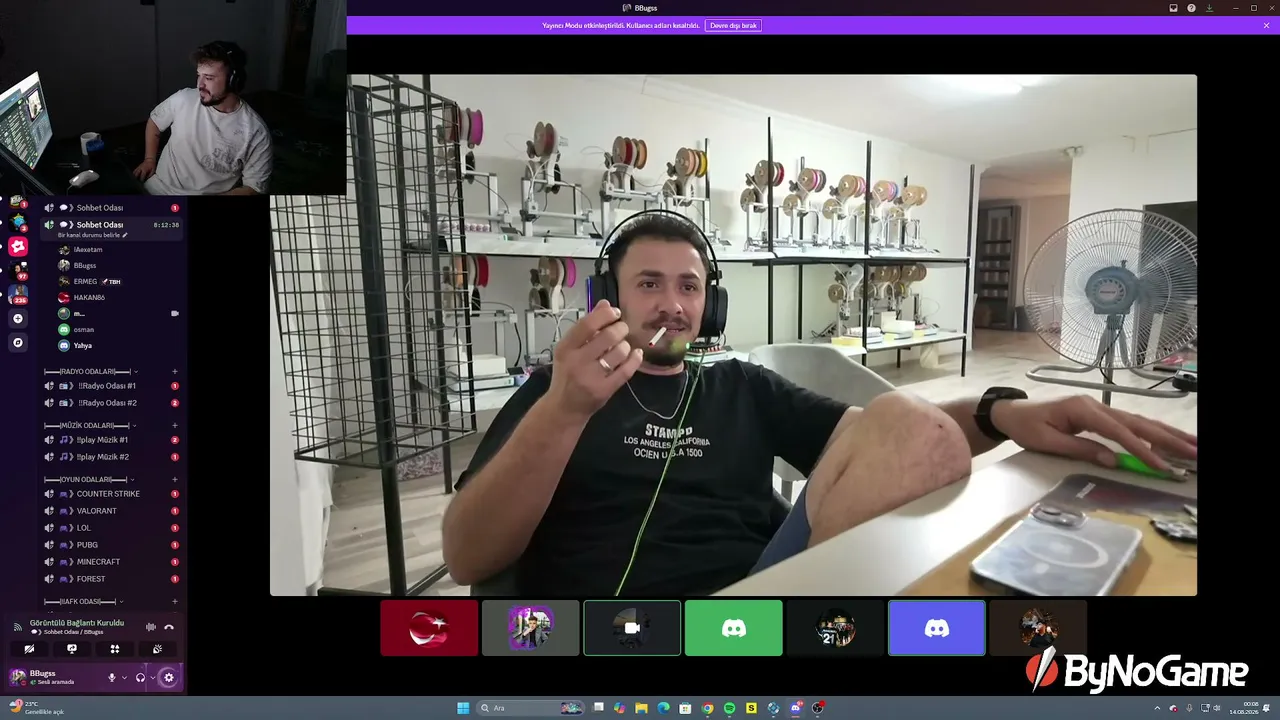Screen dimensions: 1280x720
Task: Collapse the AFK ODASI category
Action: (x=84, y=601)
